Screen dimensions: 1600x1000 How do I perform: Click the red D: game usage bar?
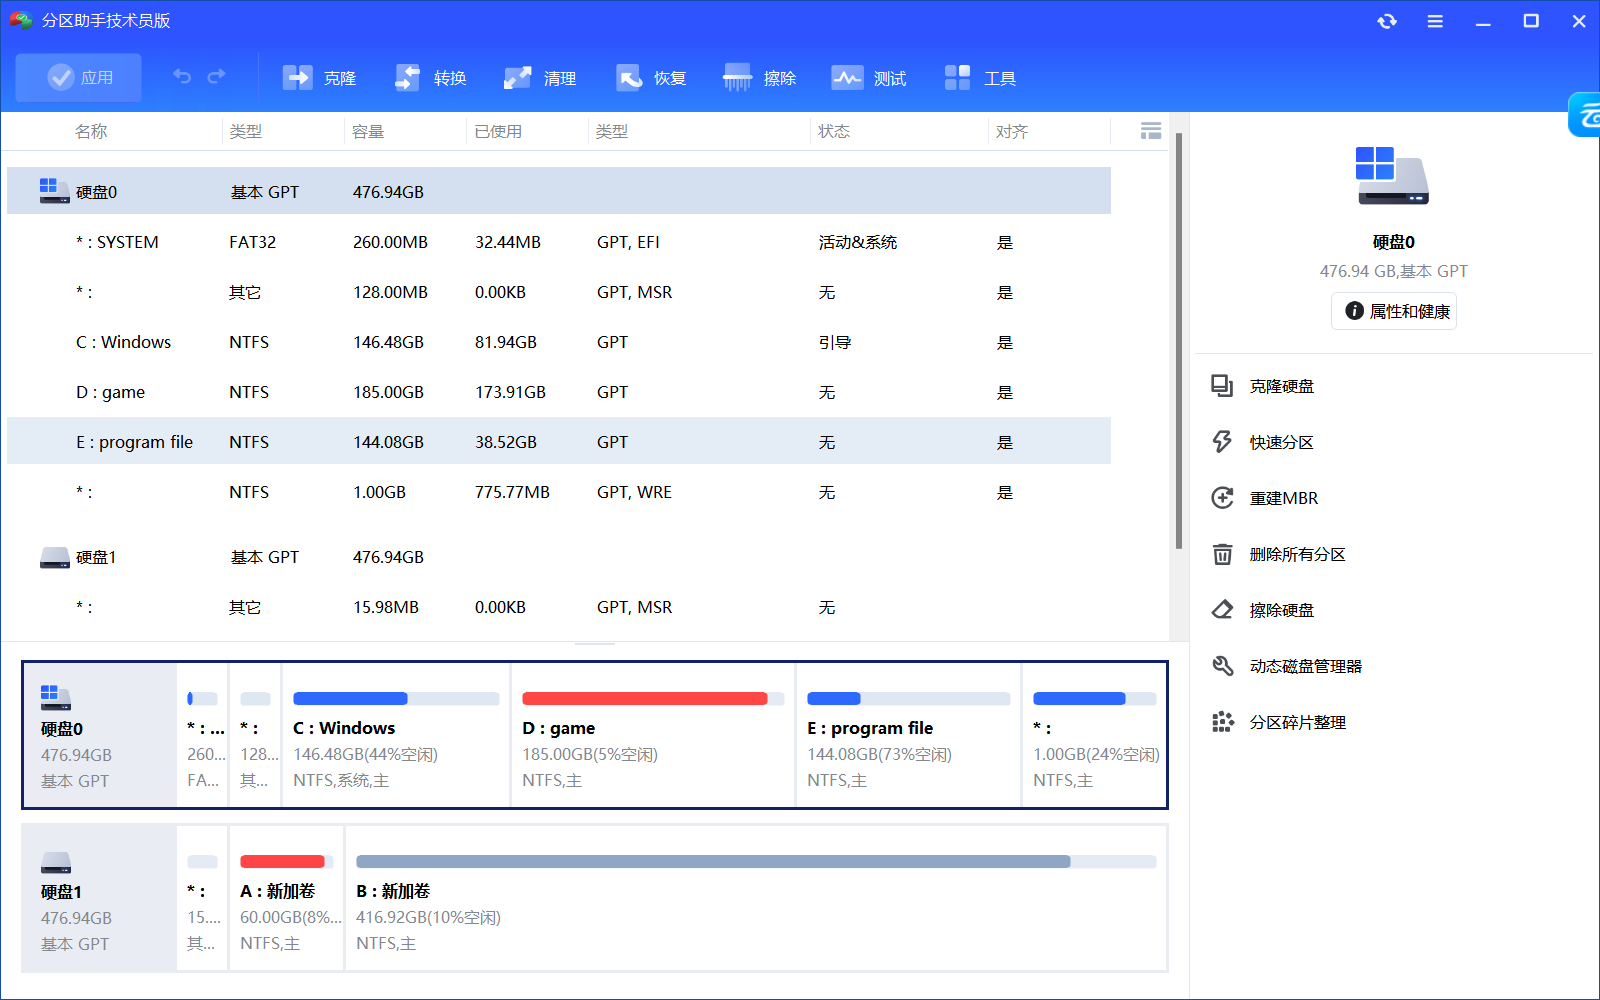[645, 699]
